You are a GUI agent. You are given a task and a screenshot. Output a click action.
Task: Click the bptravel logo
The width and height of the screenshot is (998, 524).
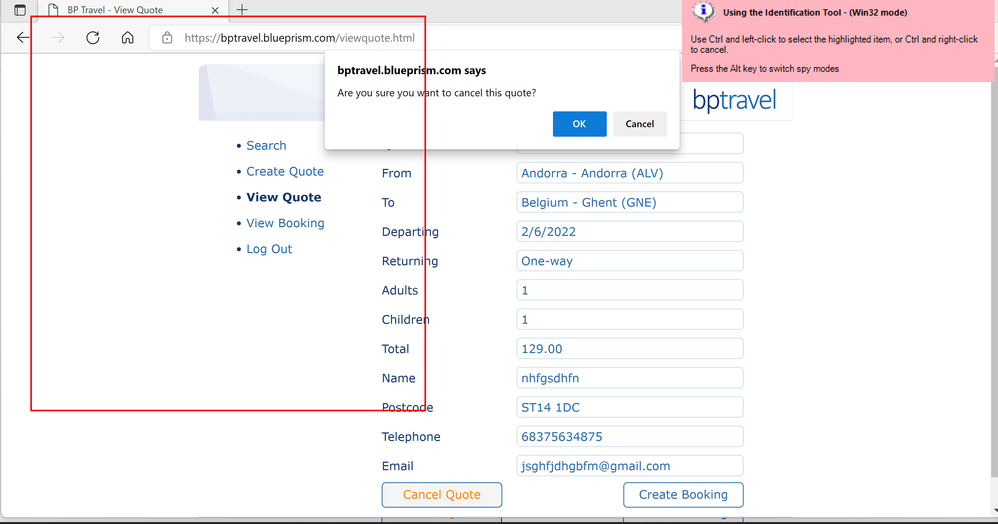(x=734, y=101)
